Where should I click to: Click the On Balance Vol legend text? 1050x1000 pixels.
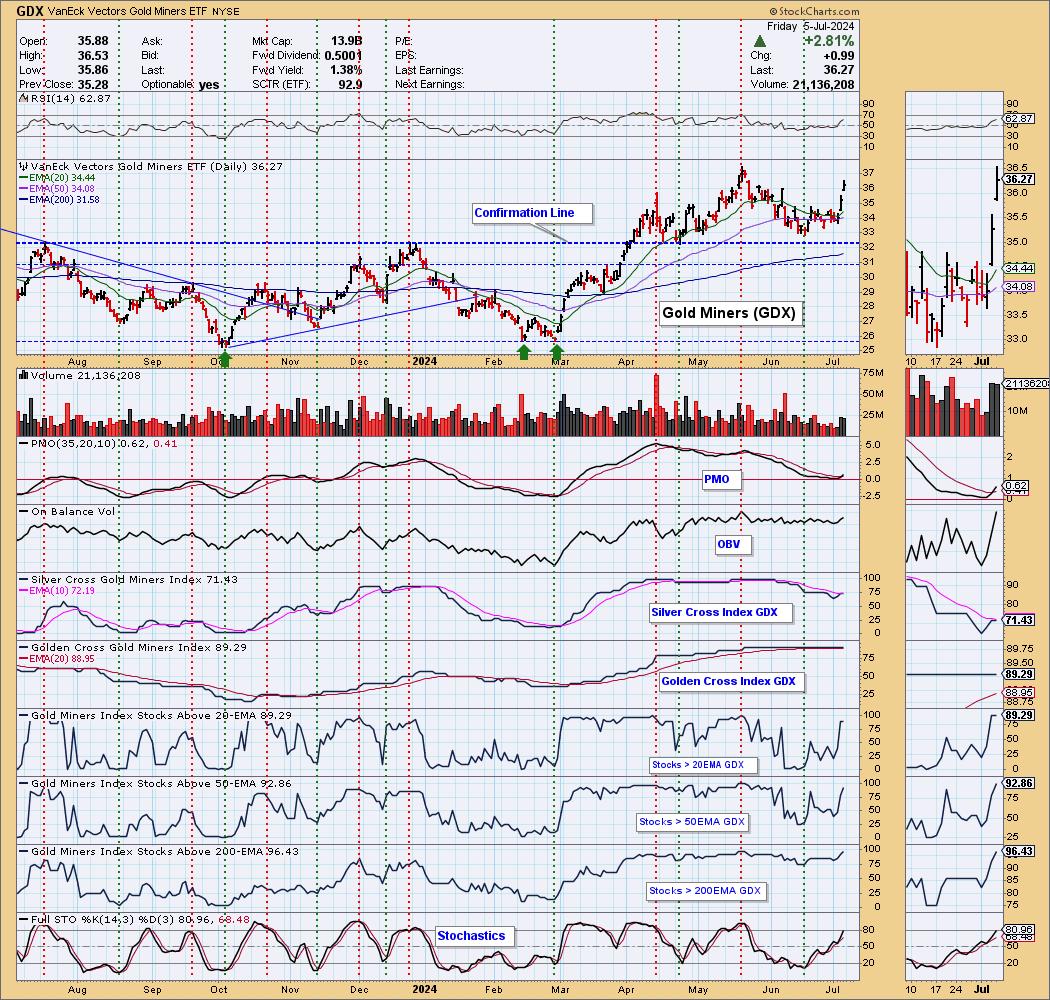click(x=73, y=512)
